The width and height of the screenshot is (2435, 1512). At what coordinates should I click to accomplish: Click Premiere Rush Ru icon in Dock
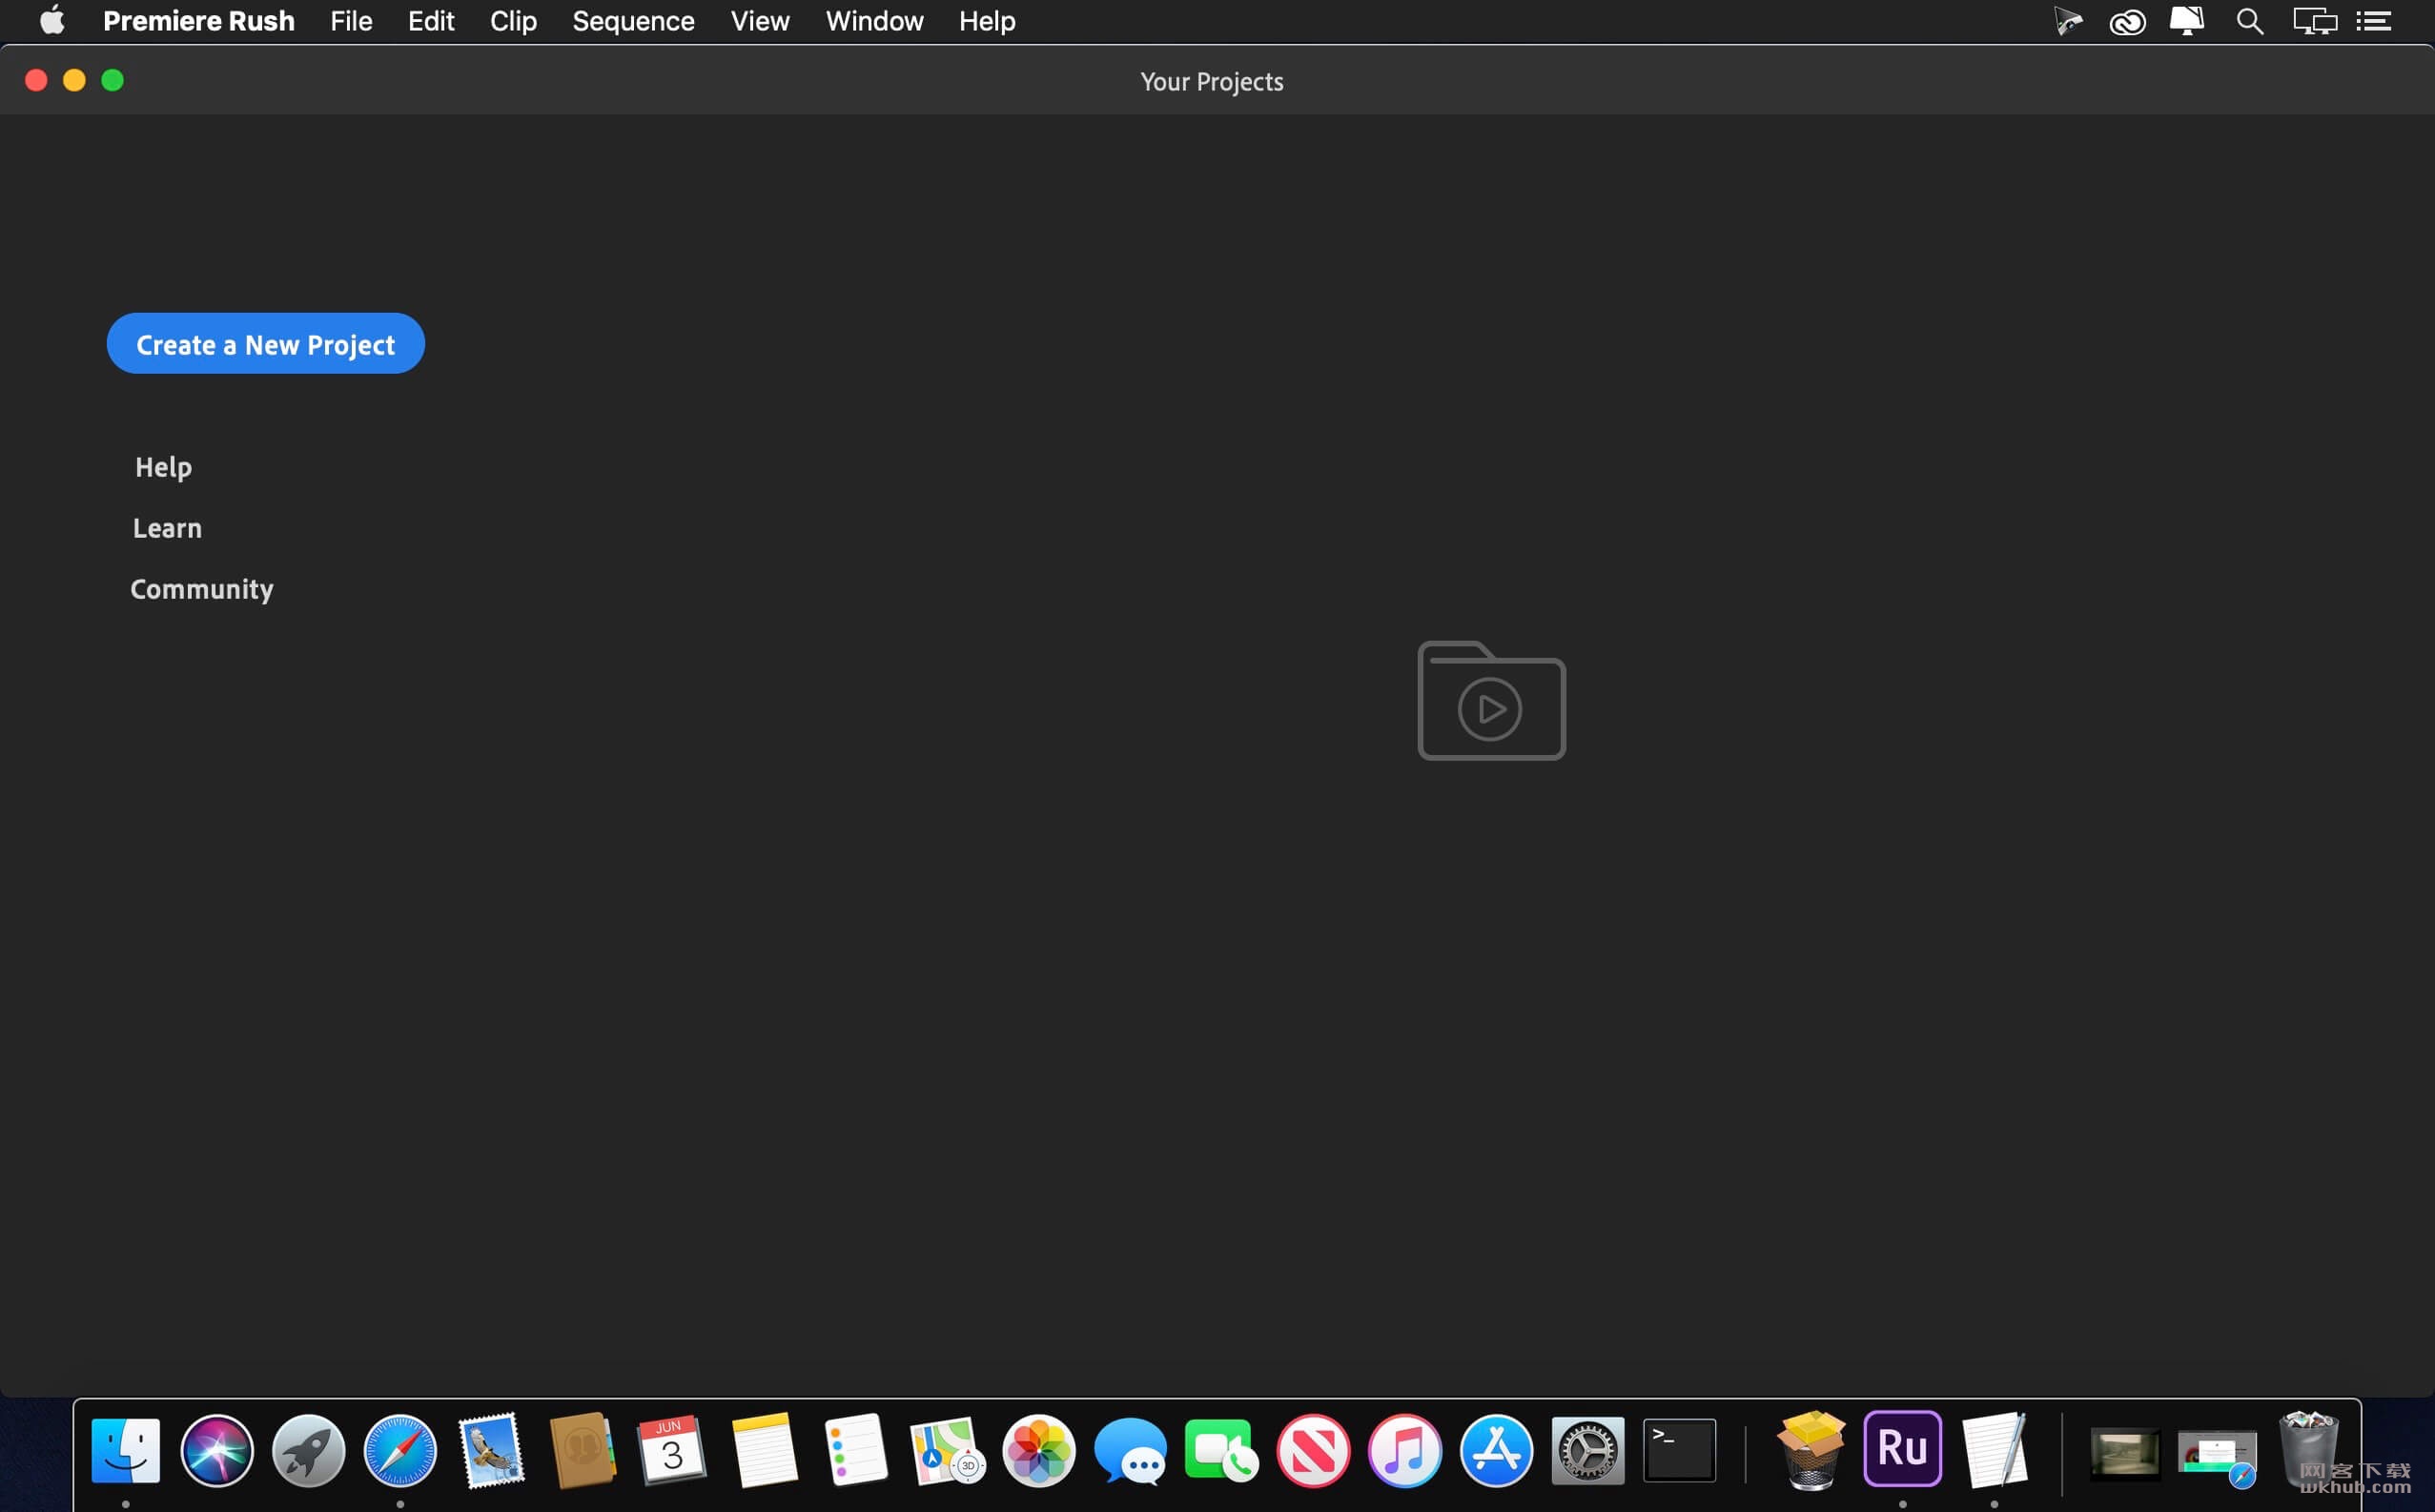point(1902,1449)
